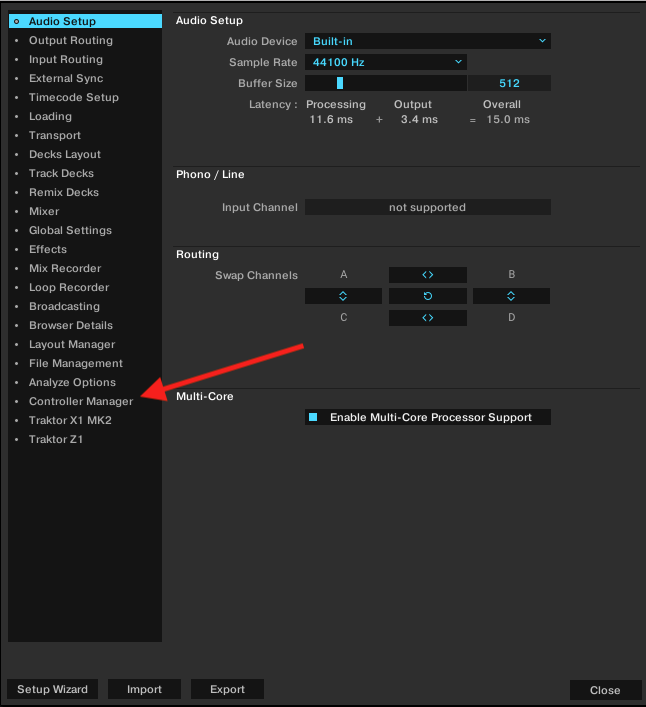Click the Input Channel 'not supported' field

pyautogui.click(x=427, y=207)
